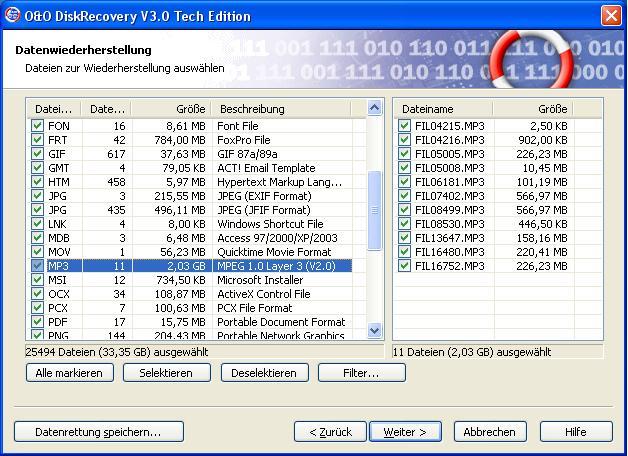Sort by the Beschreibung column header
628x456 pixels.
pyautogui.click(x=282, y=109)
